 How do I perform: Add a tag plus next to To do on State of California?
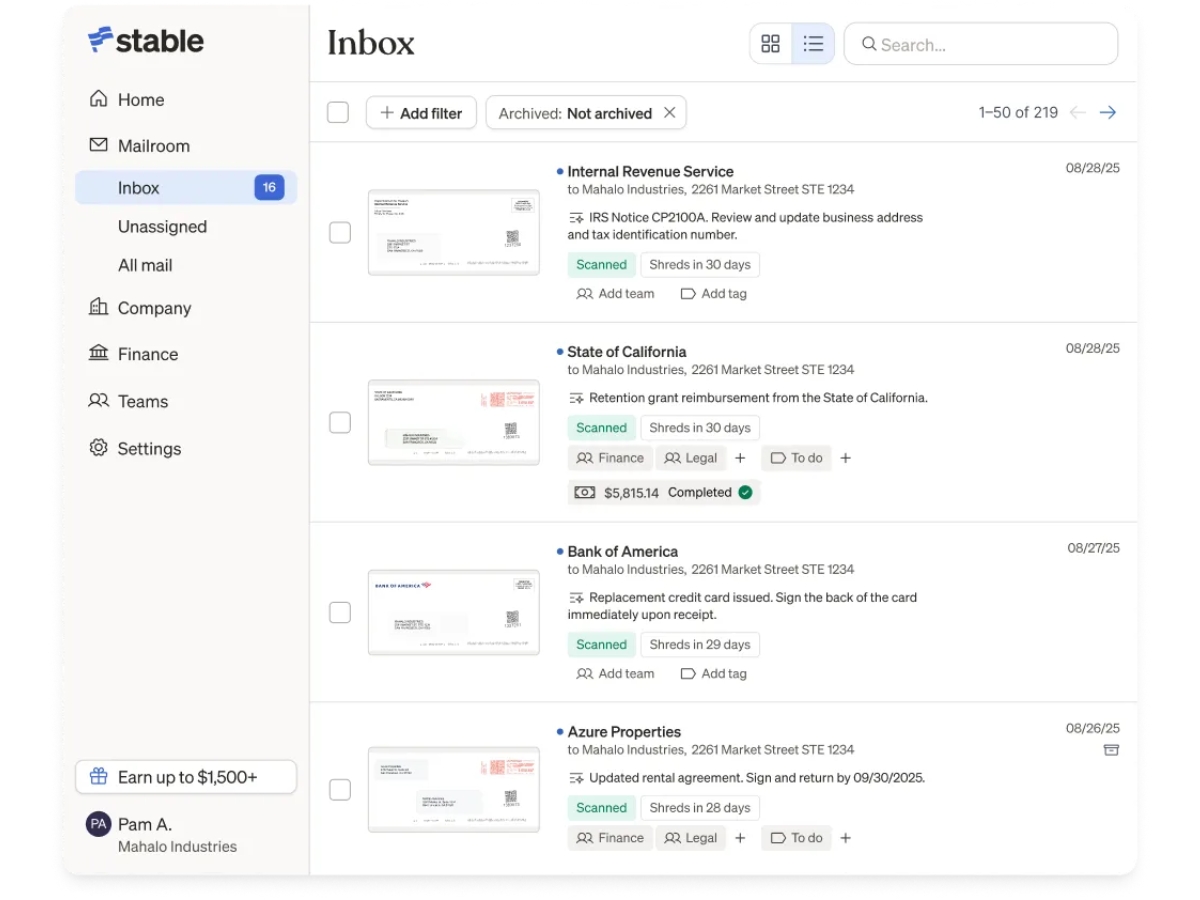click(845, 458)
